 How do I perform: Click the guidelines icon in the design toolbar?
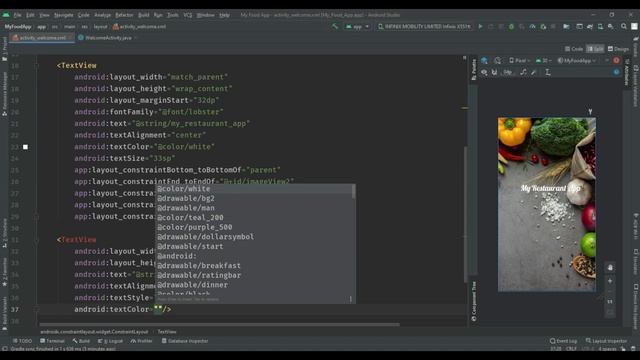coord(548,72)
